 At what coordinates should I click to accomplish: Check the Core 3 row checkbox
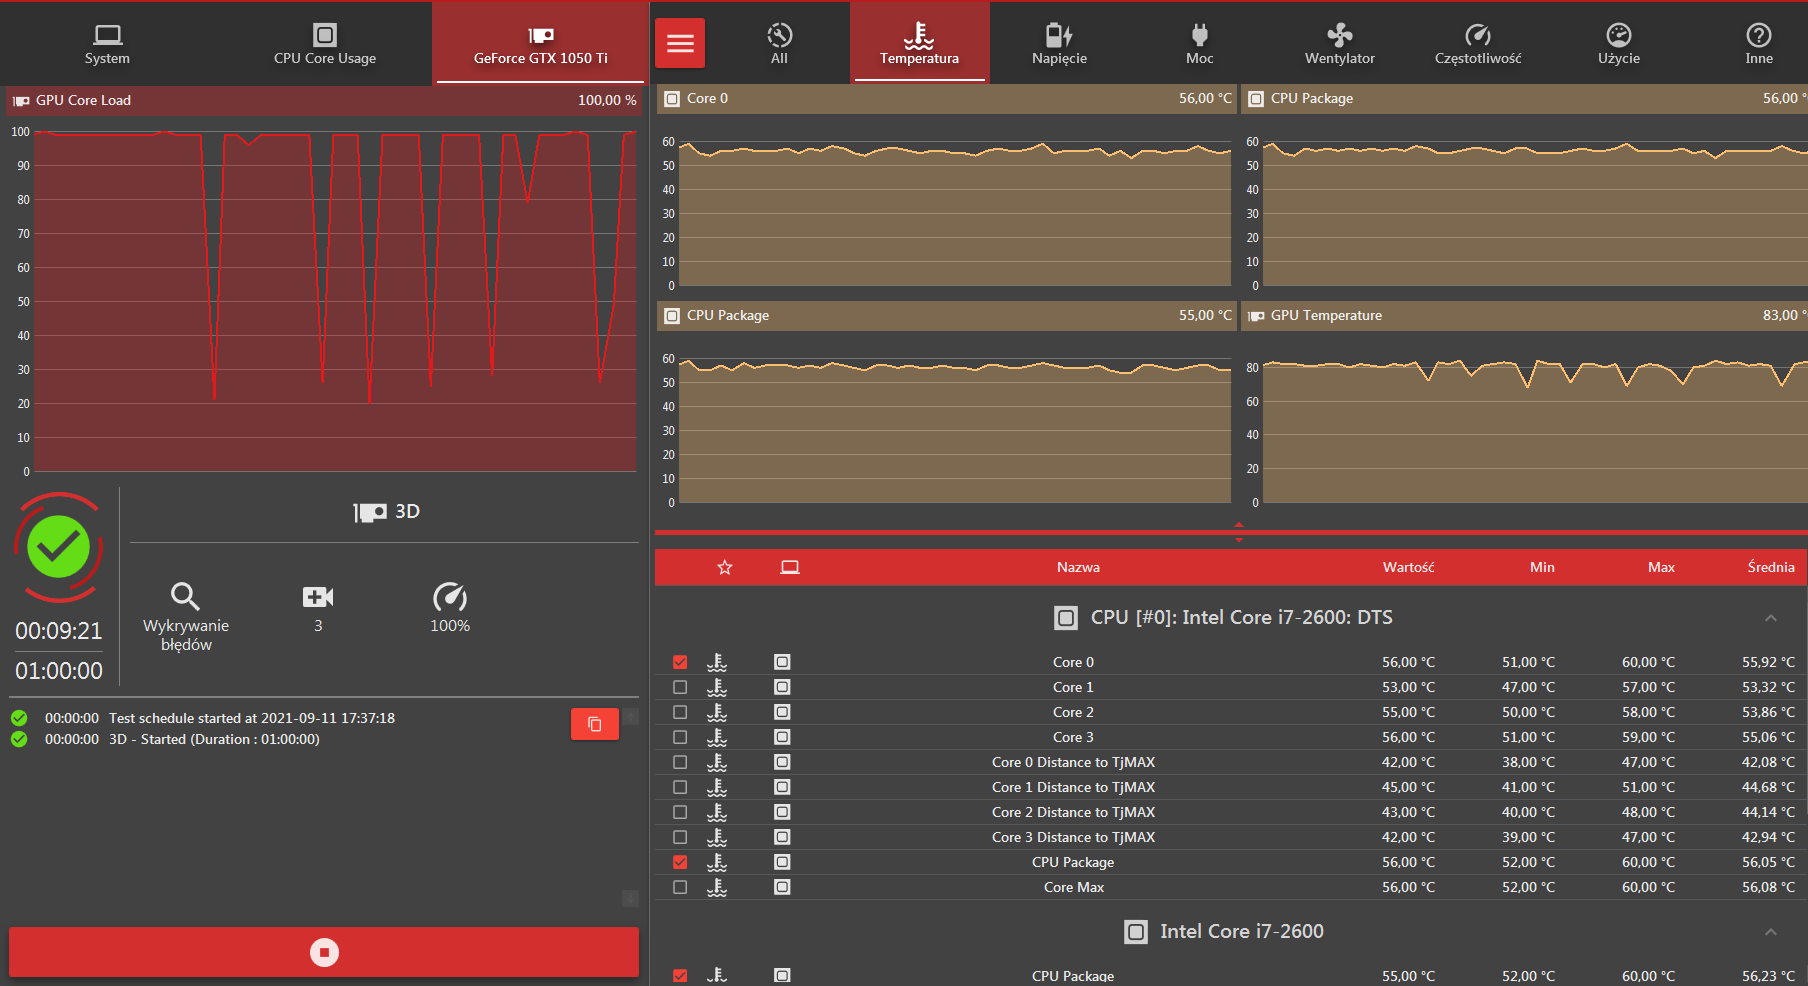click(680, 737)
